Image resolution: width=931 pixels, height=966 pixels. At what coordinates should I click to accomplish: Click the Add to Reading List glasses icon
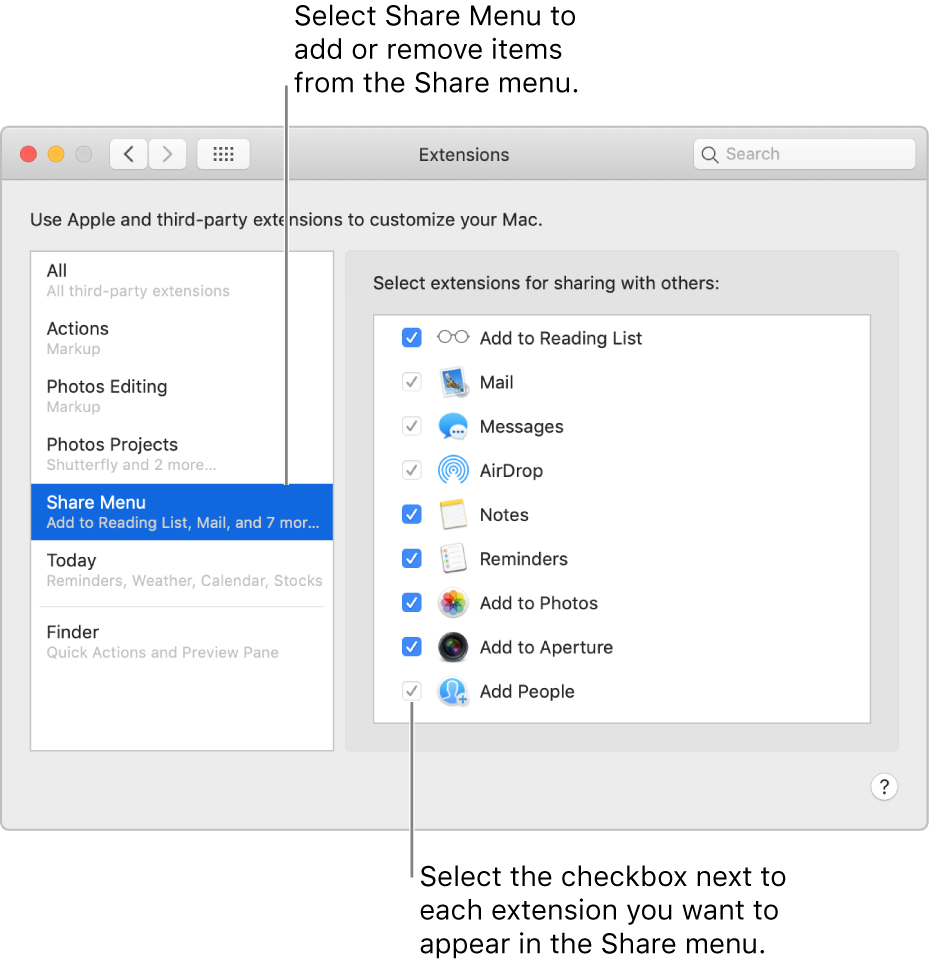tap(452, 338)
